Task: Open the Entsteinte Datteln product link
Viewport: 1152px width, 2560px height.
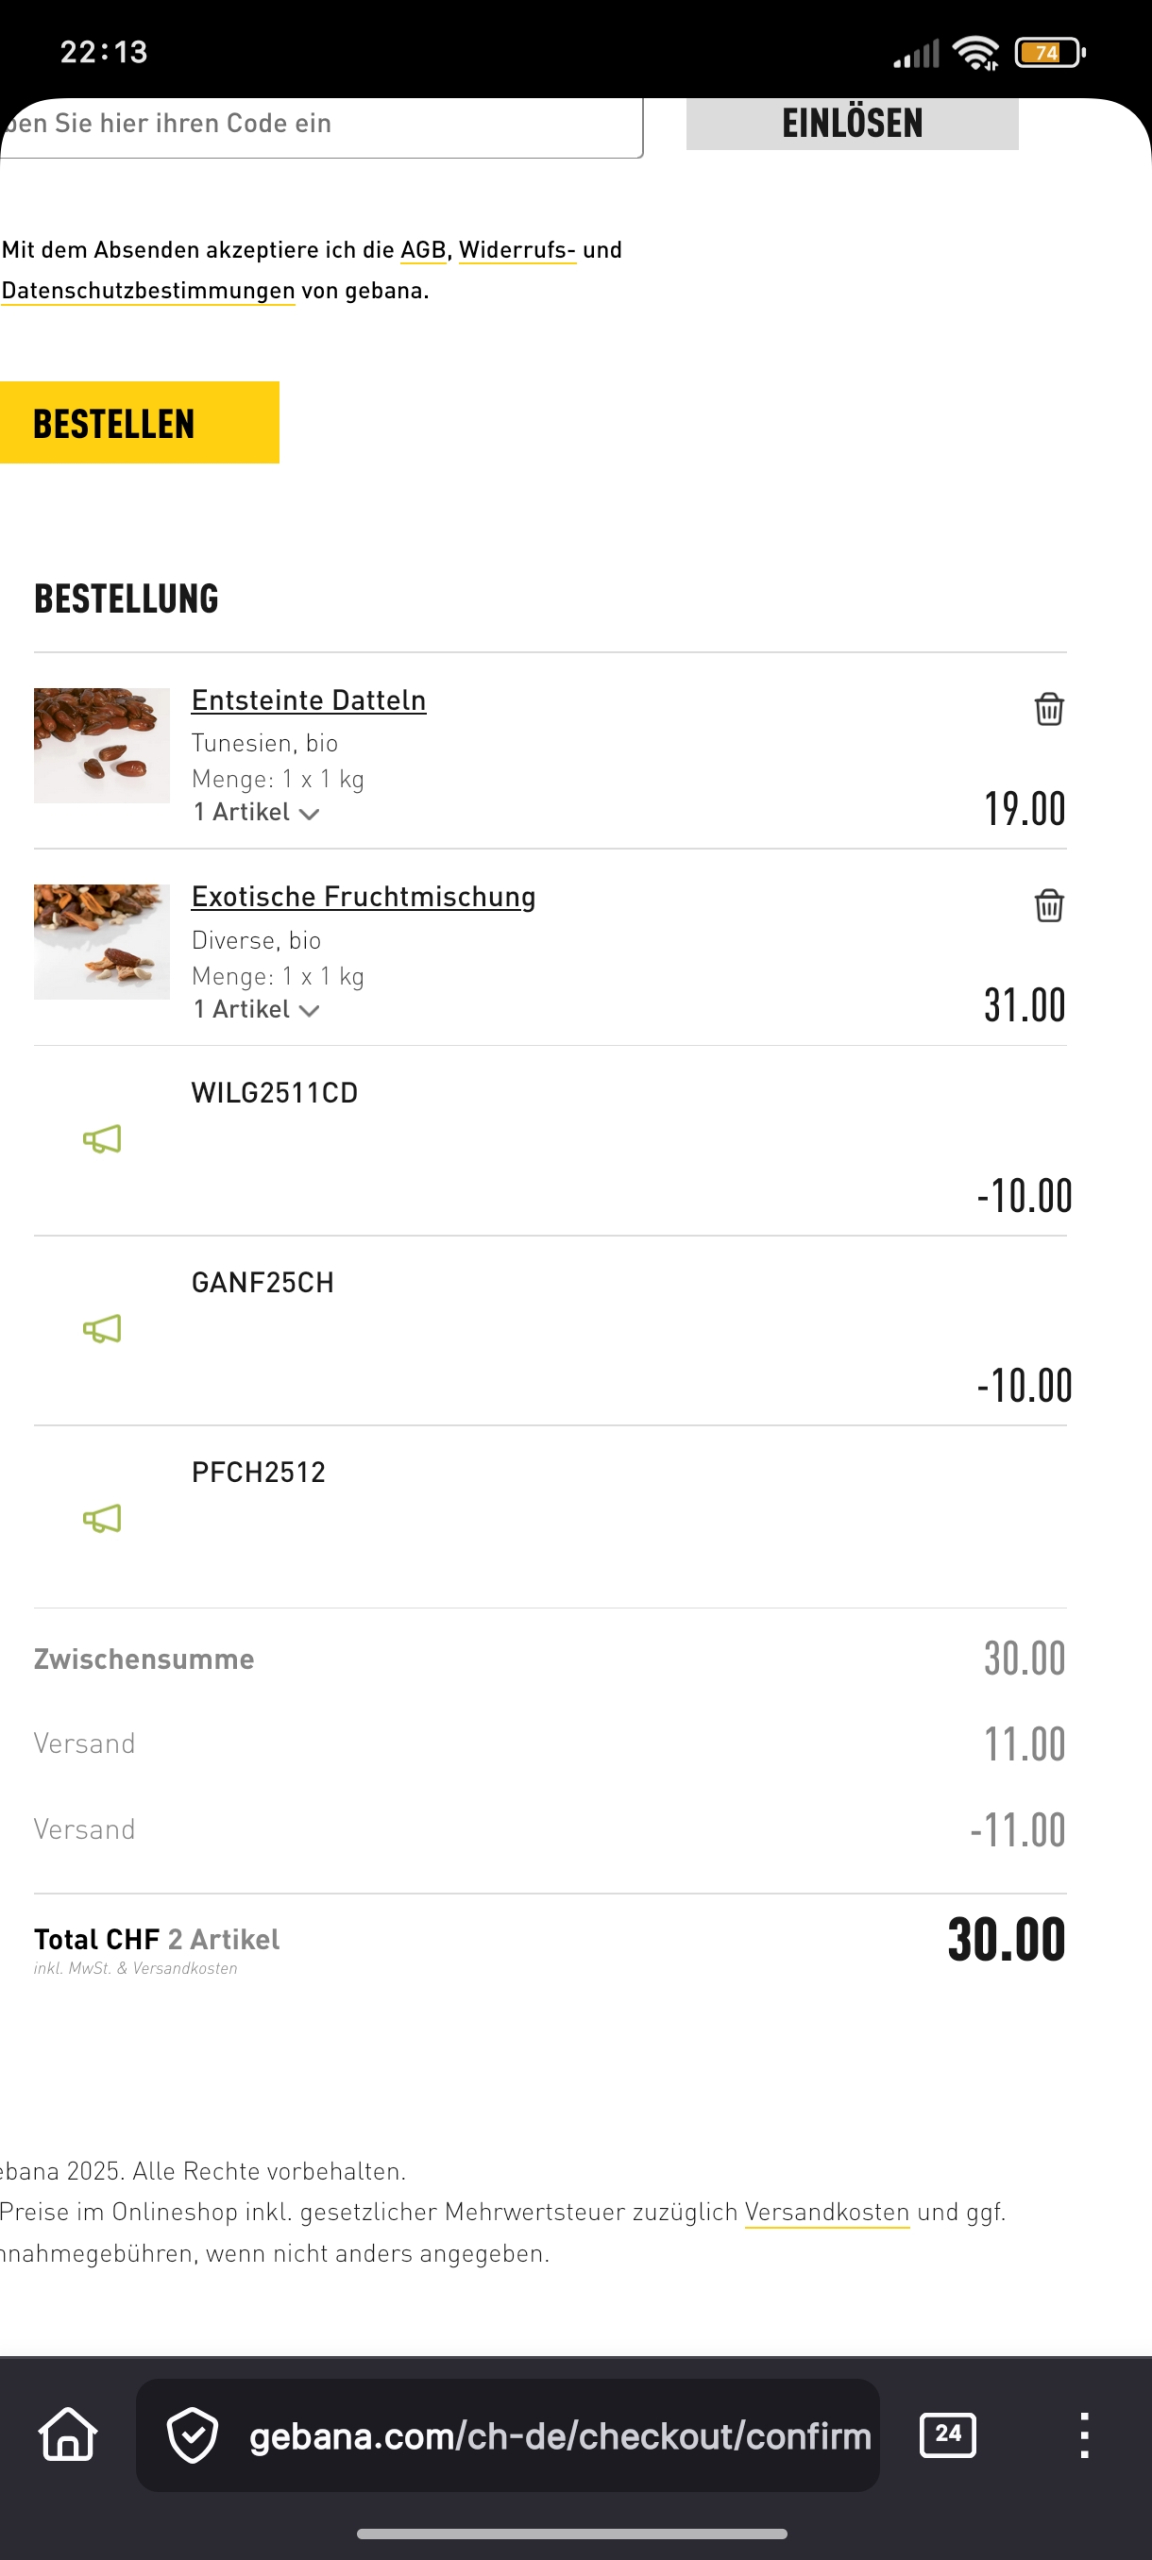Action: pos(308,700)
